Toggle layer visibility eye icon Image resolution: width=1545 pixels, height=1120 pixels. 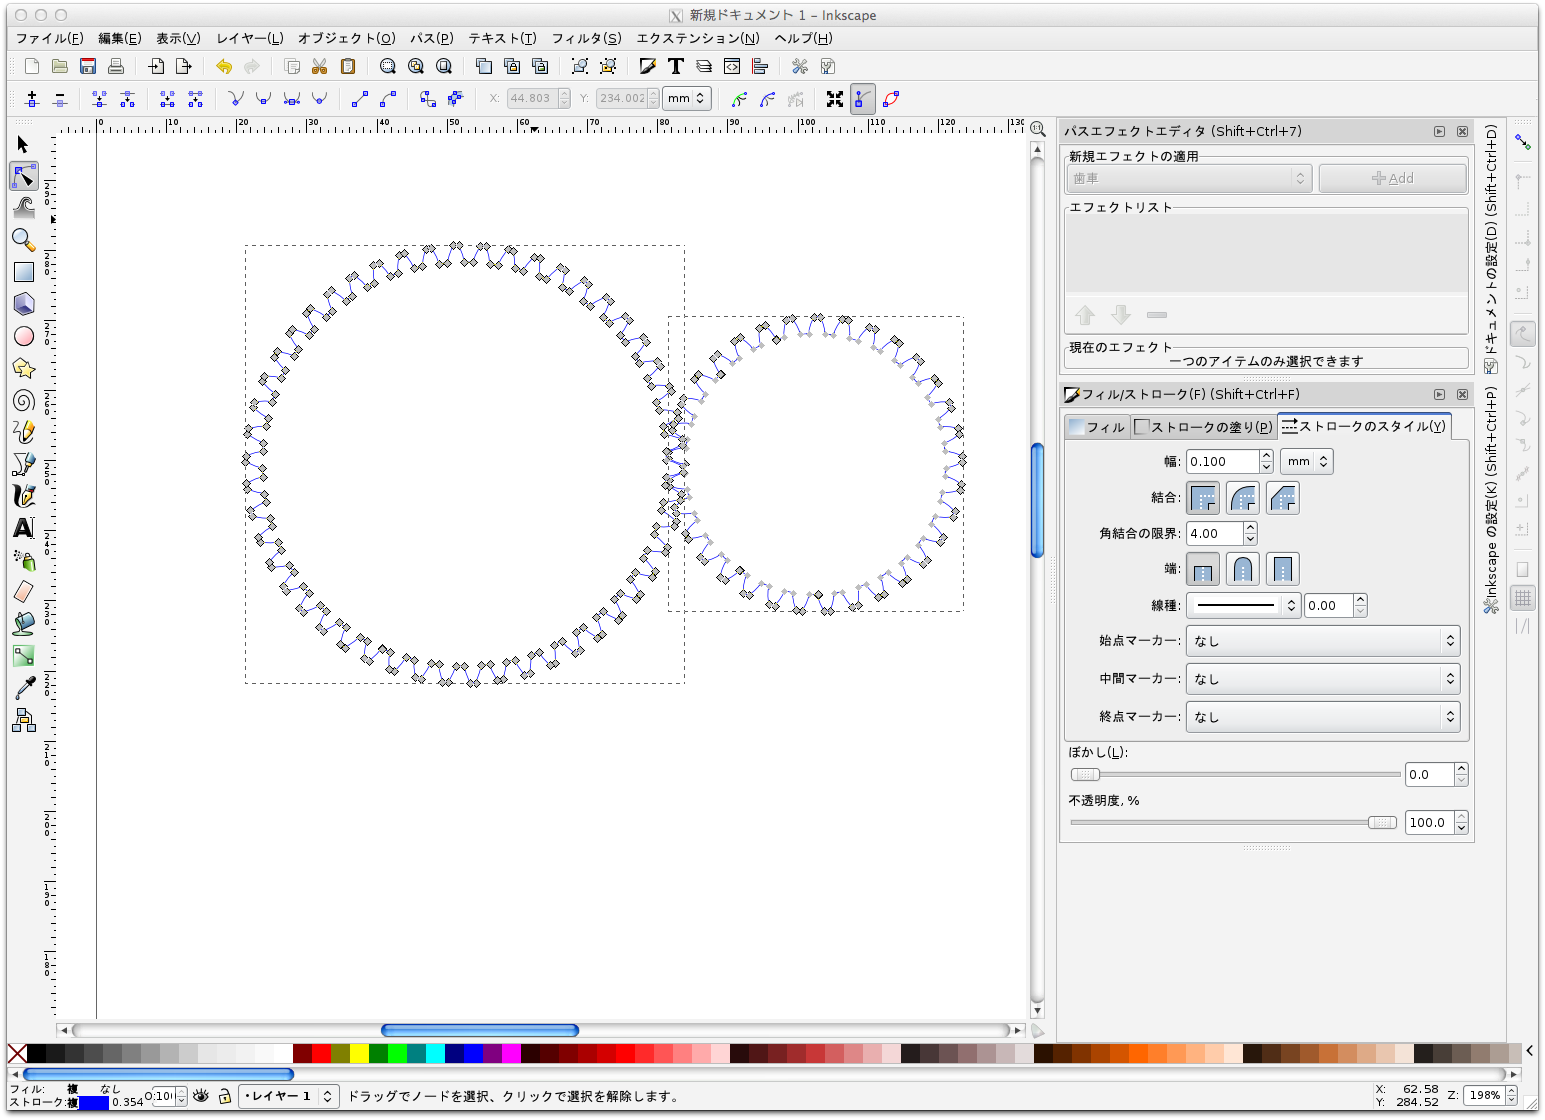click(x=201, y=1096)
